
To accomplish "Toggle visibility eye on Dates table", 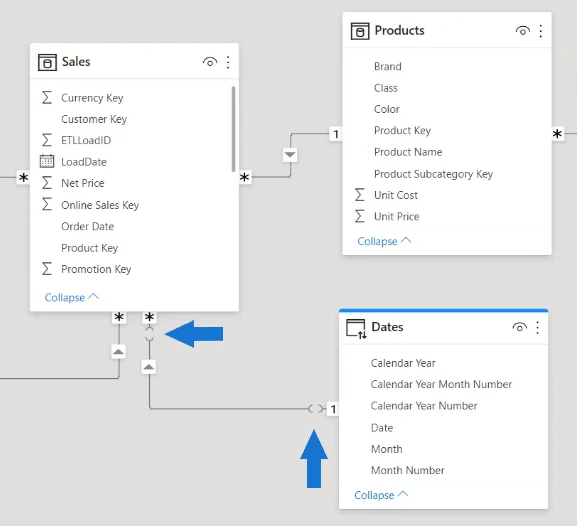I will pyautogui.click(x=519, y=327).
